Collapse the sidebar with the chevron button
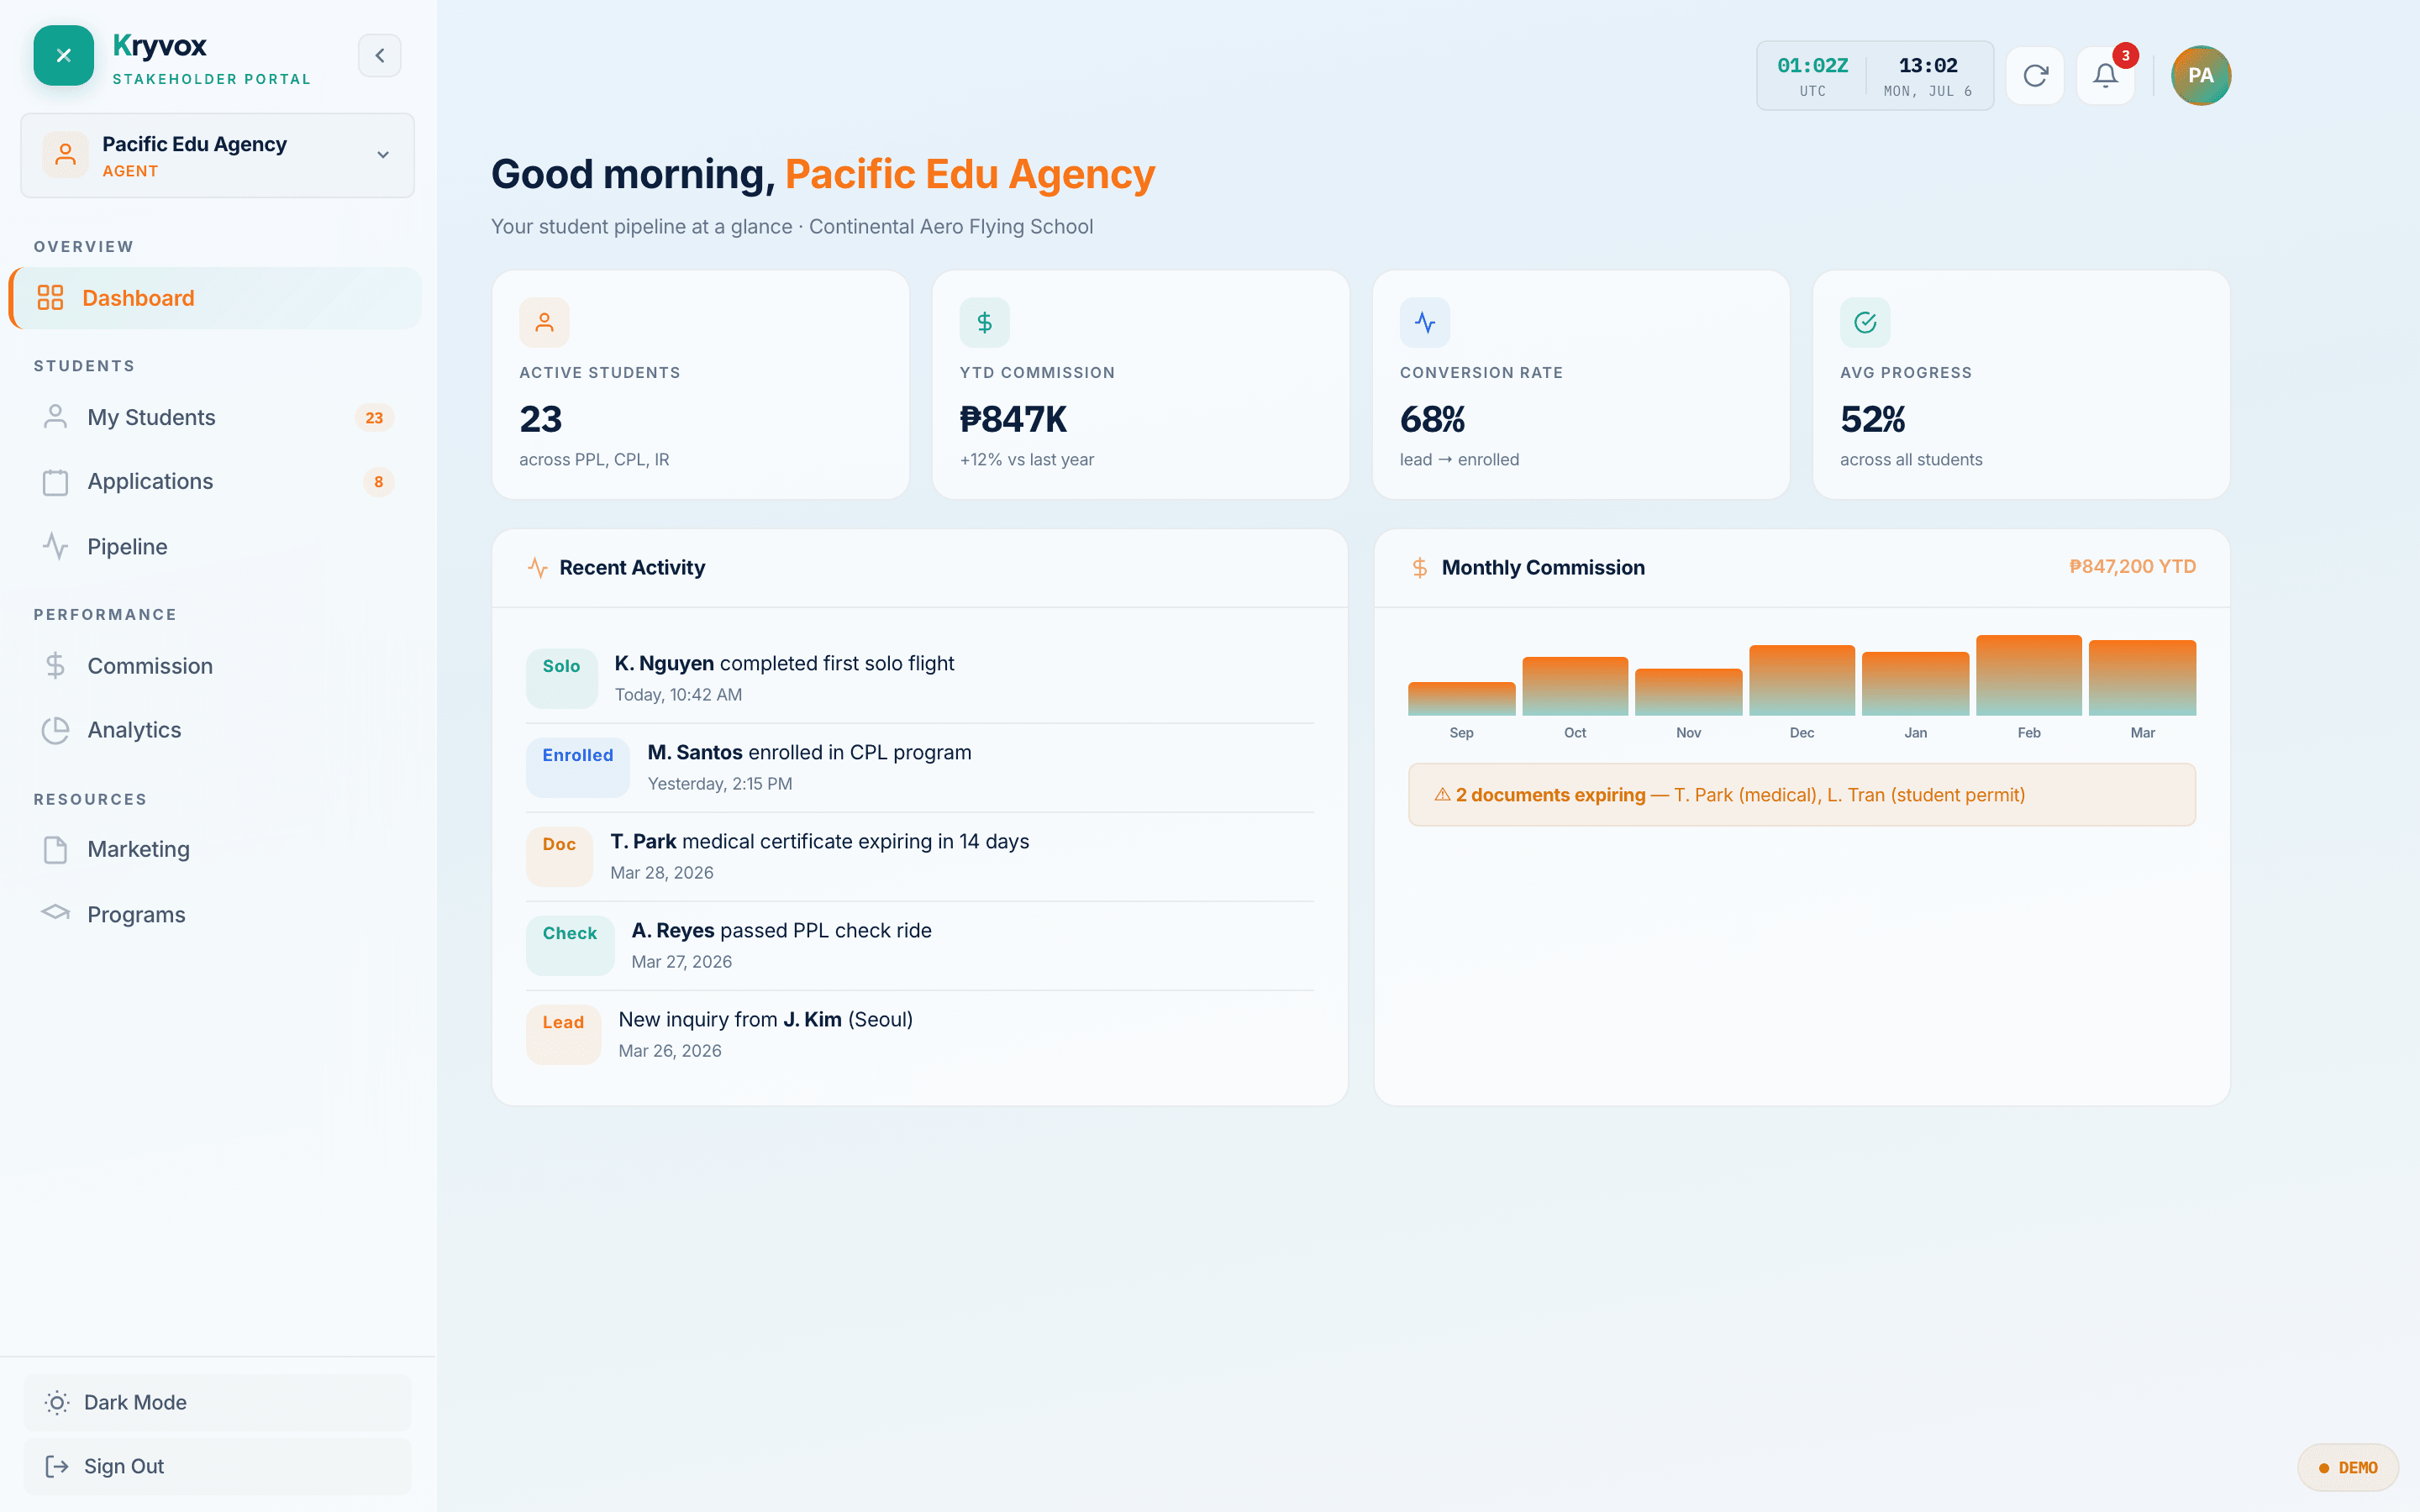2420x1512 pixels. [380, 56]
